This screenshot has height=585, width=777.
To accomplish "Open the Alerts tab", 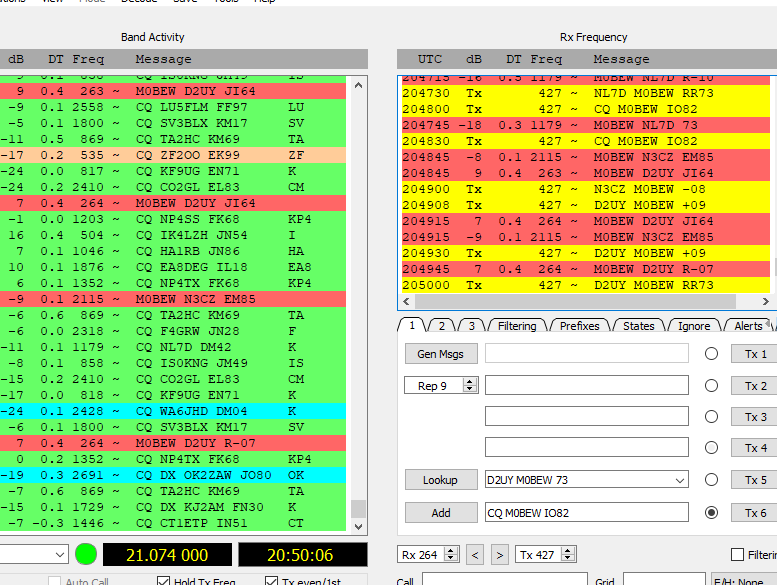I will tap(748, 325).
